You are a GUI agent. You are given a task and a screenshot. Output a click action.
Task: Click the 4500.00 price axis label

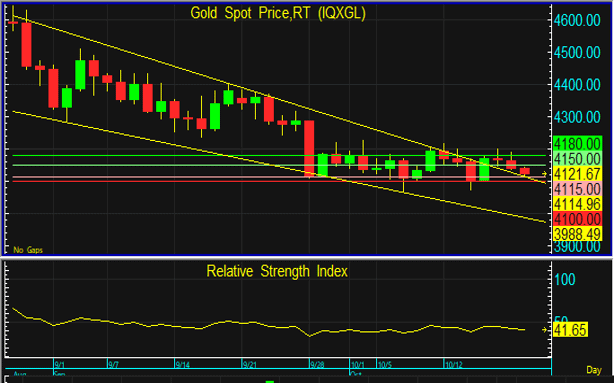(577, 52)
